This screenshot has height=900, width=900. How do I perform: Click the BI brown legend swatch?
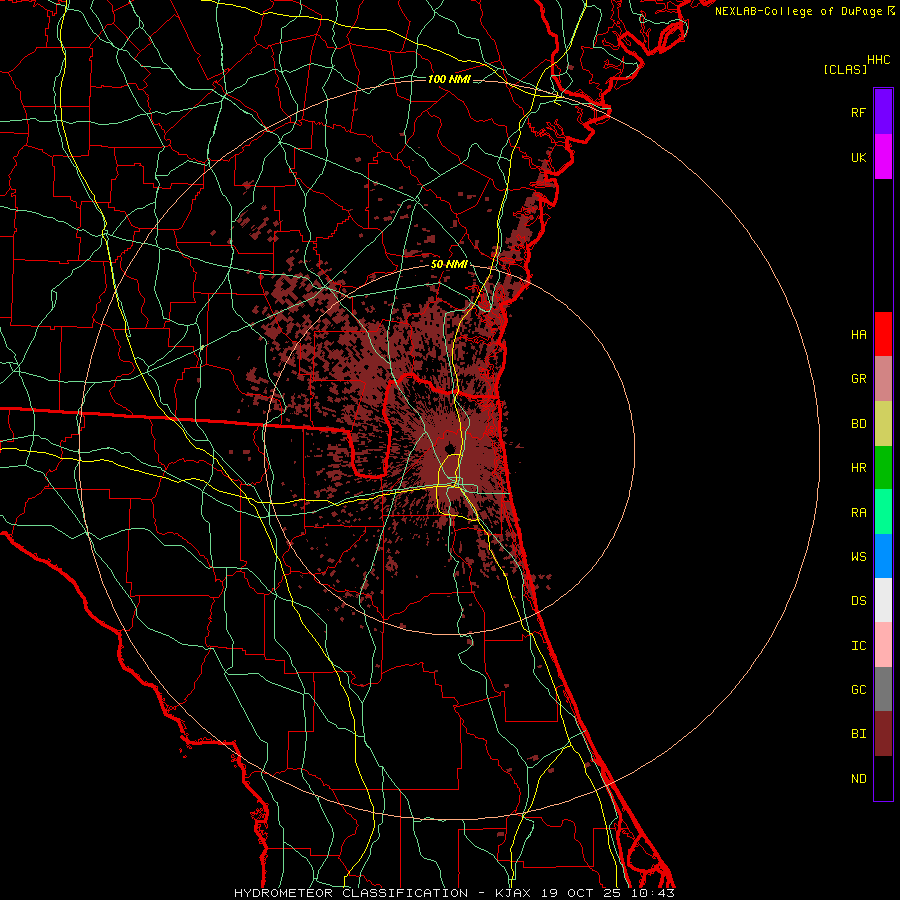[883, 734]
